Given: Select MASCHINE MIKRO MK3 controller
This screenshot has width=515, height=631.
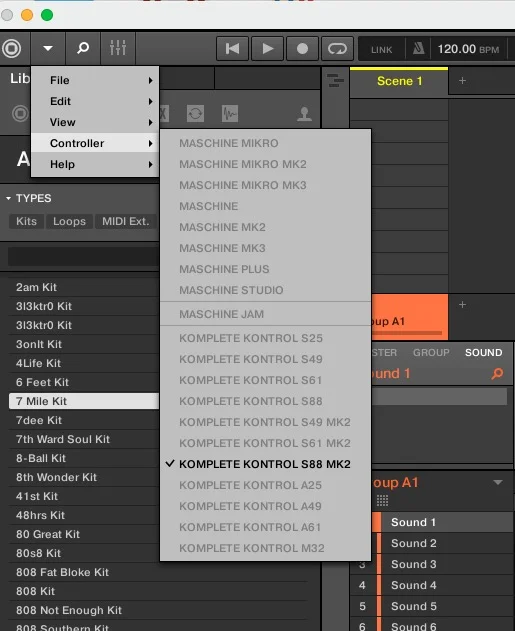Looking at the screenshot, I should 266,185.
